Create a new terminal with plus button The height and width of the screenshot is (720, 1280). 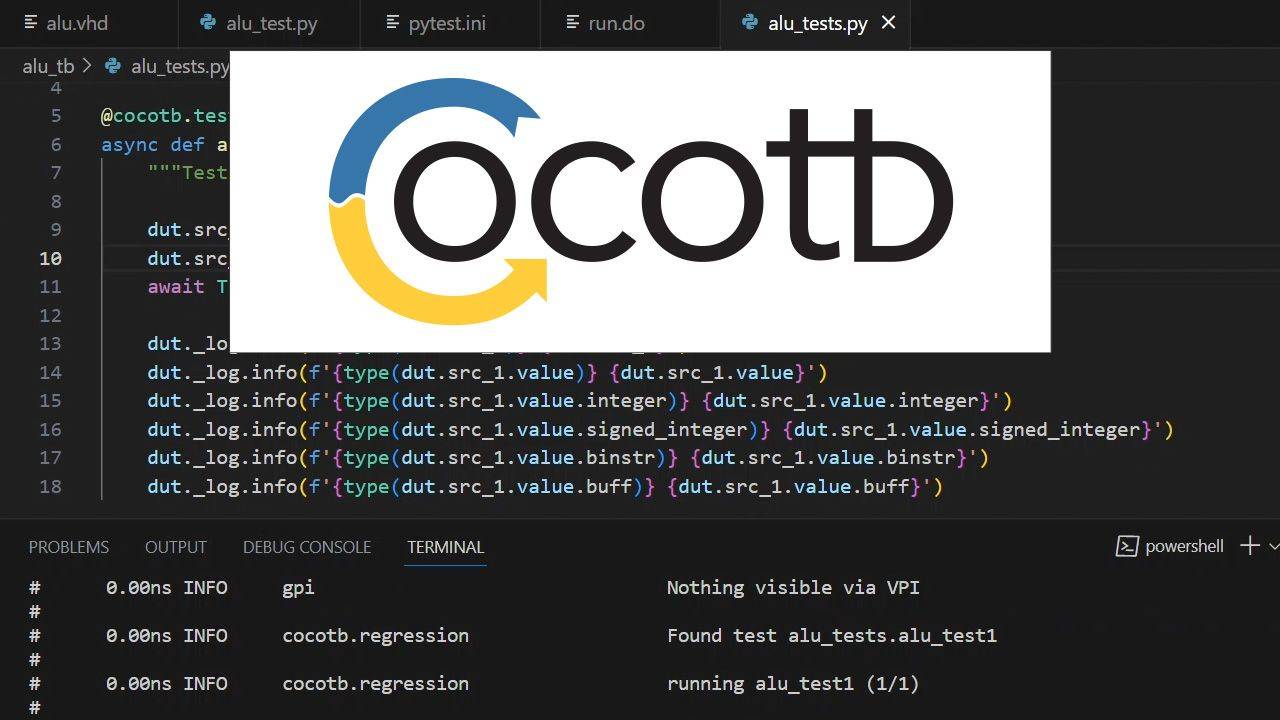(1250, 546)
